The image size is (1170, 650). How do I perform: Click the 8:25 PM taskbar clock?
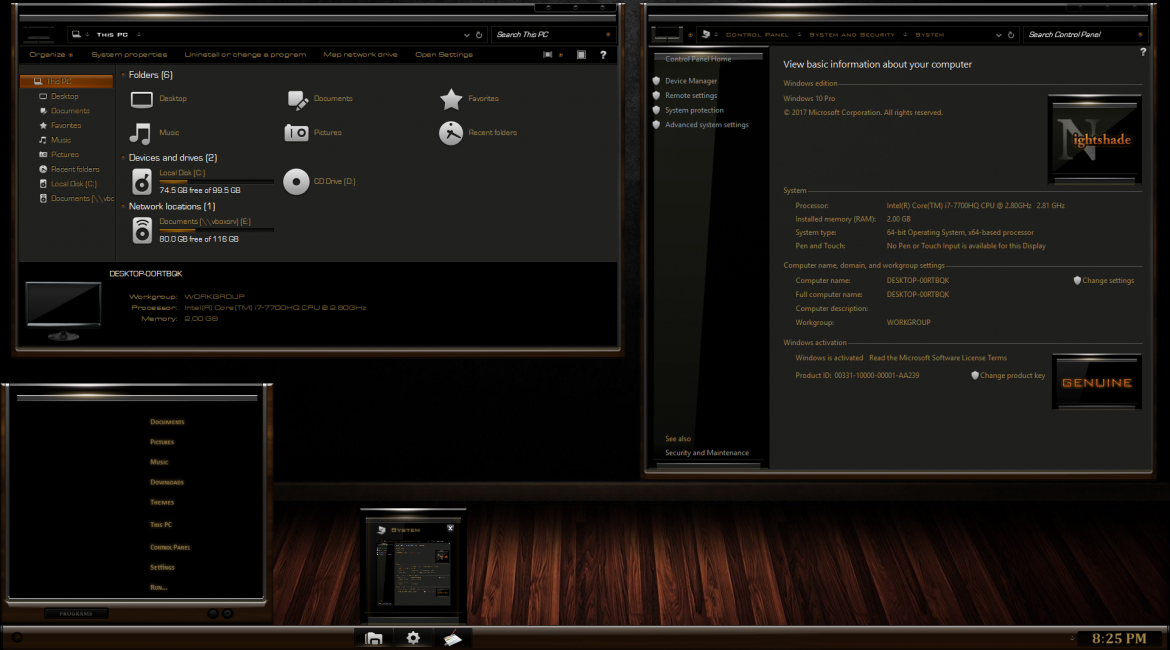point(1119,638)
